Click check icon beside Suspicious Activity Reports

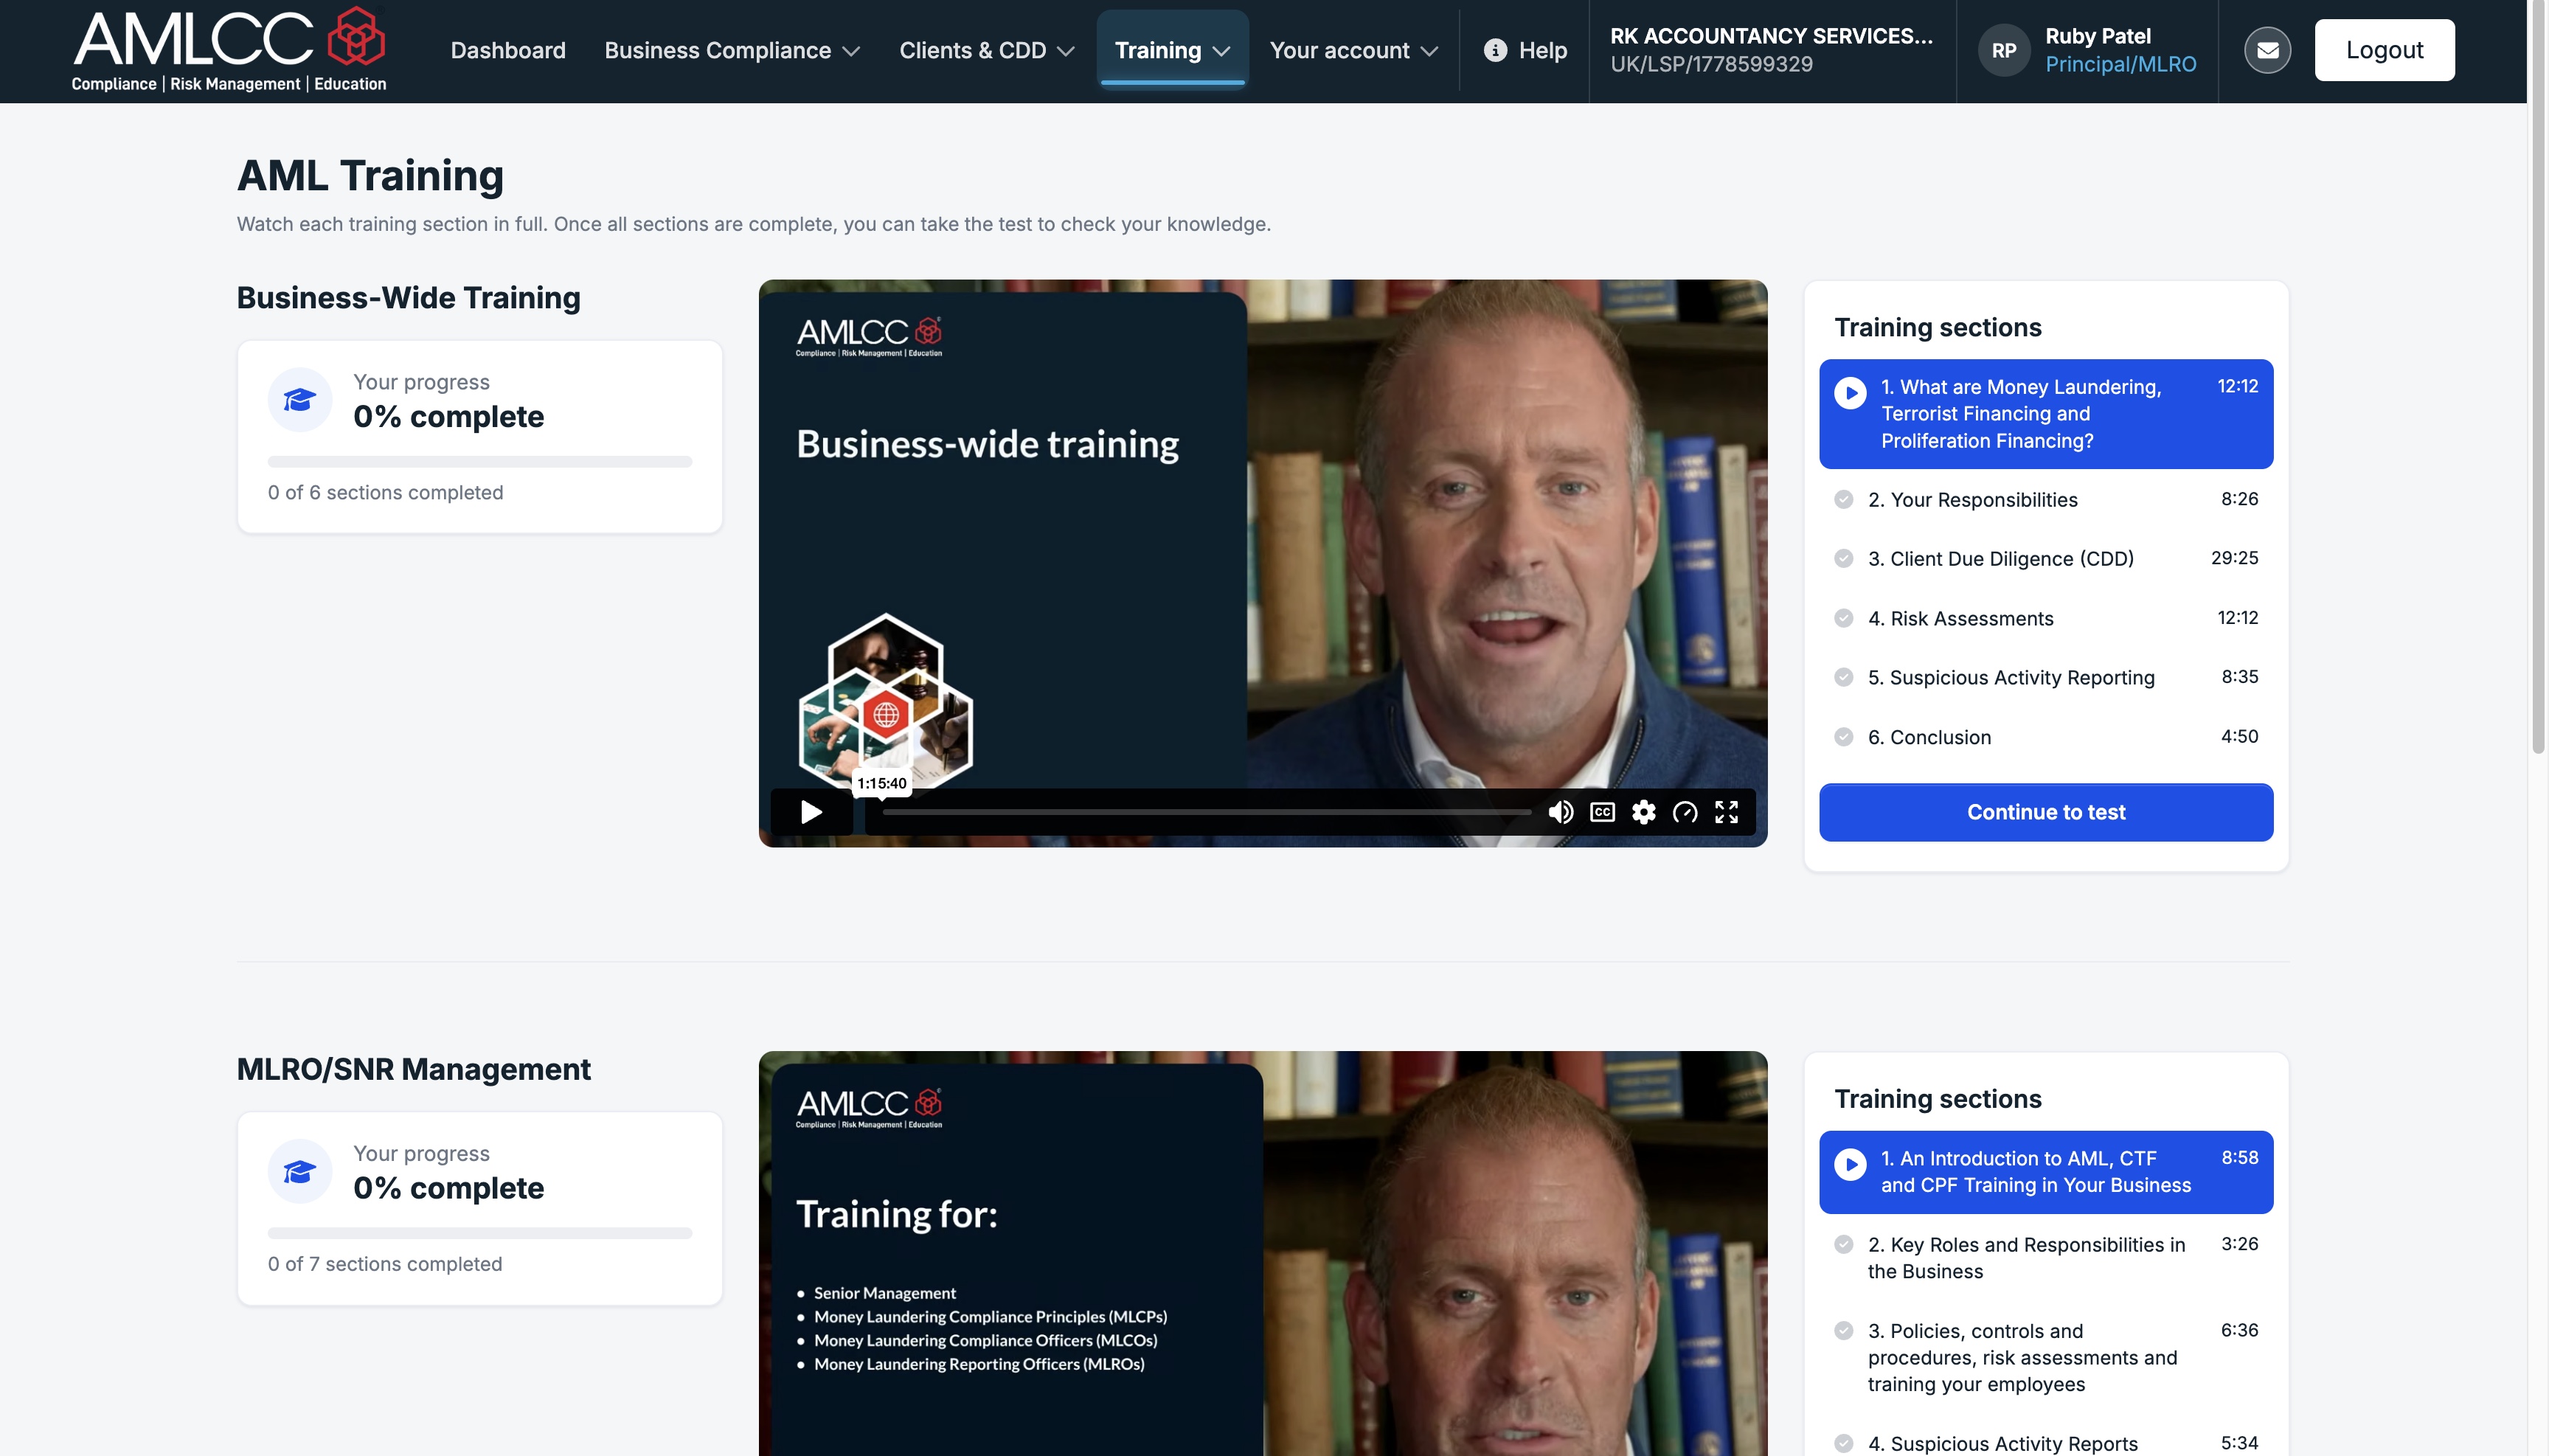pos(1843,1443)
